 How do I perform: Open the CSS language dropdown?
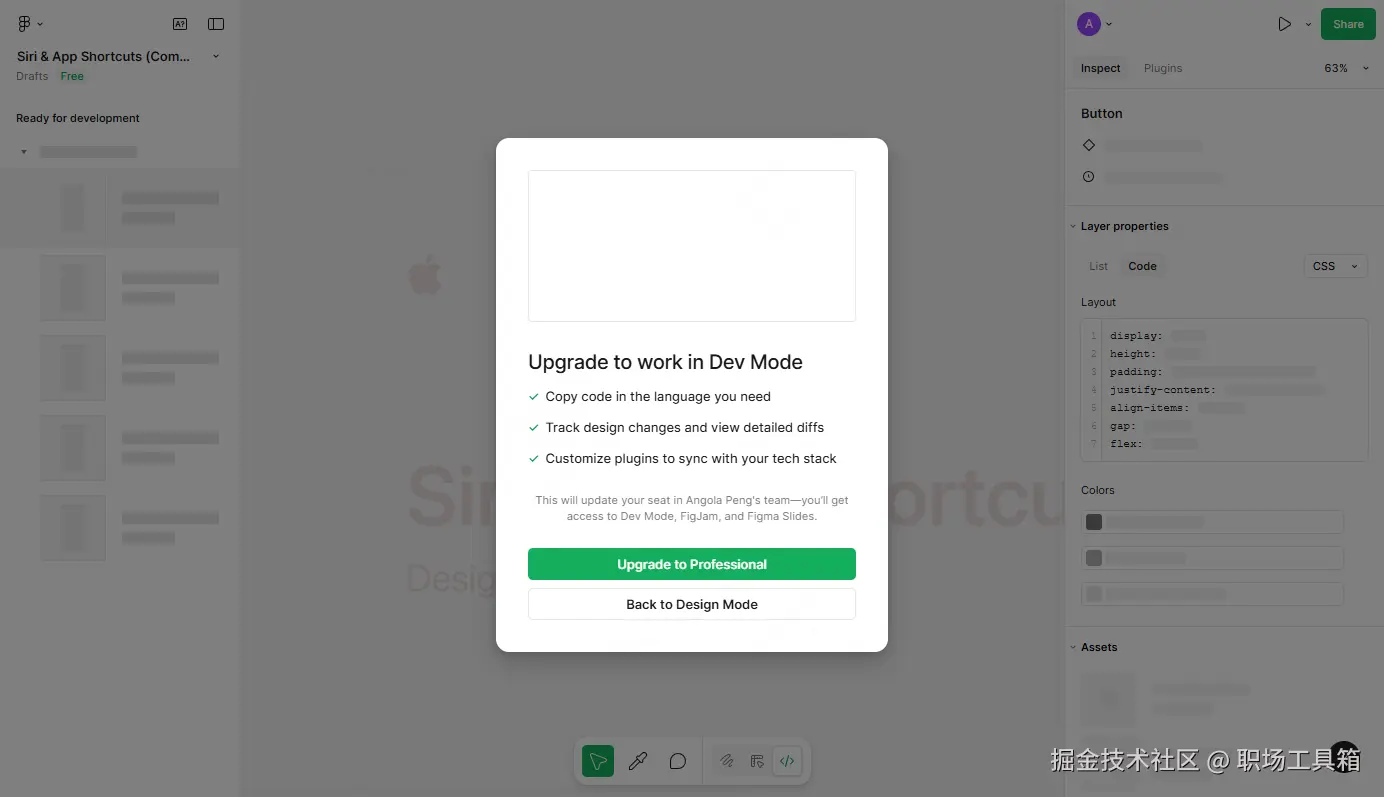[1336, 266]
